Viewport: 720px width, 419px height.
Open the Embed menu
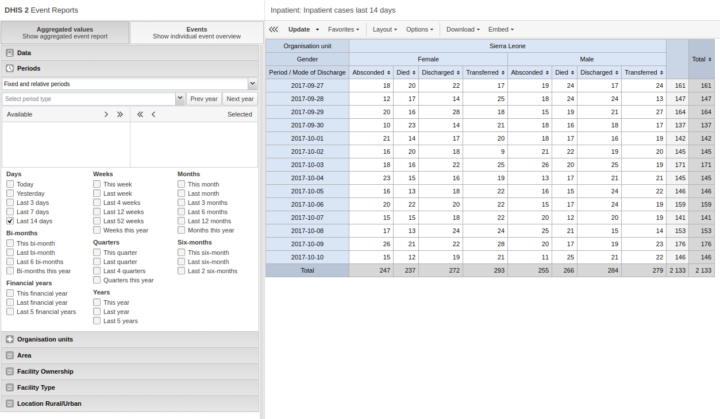click(501, 29)
